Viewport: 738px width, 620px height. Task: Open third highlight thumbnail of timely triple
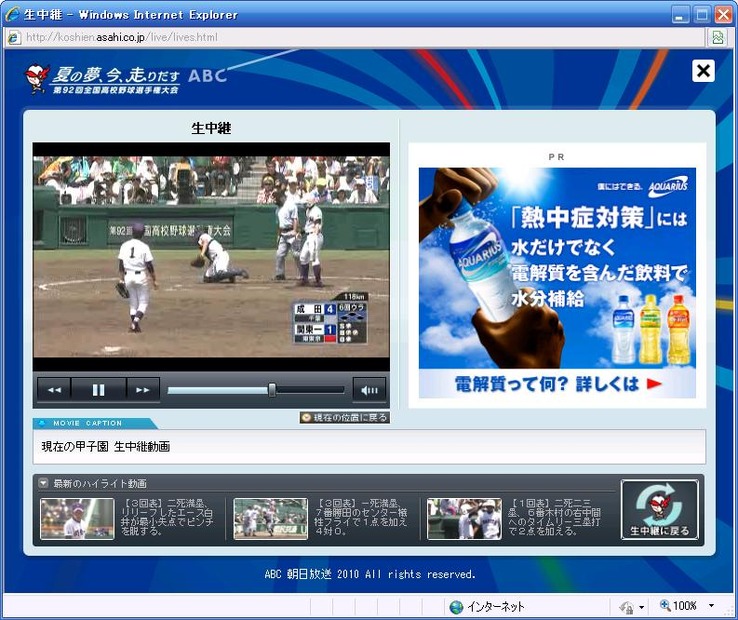464,519
